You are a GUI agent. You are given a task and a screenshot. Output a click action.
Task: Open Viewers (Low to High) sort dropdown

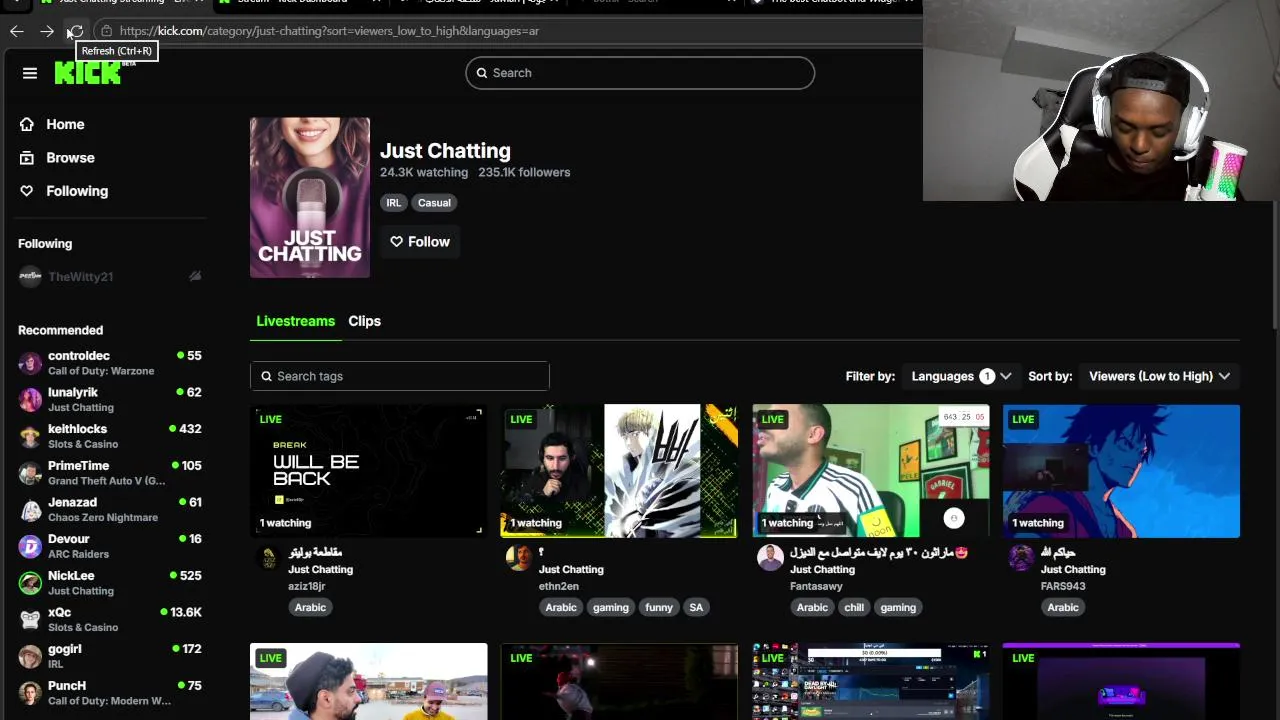(x=1160, y=376)
